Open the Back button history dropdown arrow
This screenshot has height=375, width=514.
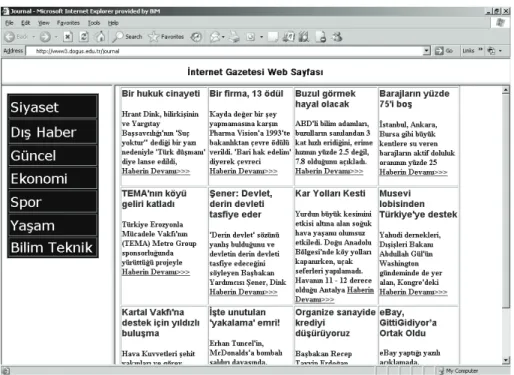click(34, 37)
